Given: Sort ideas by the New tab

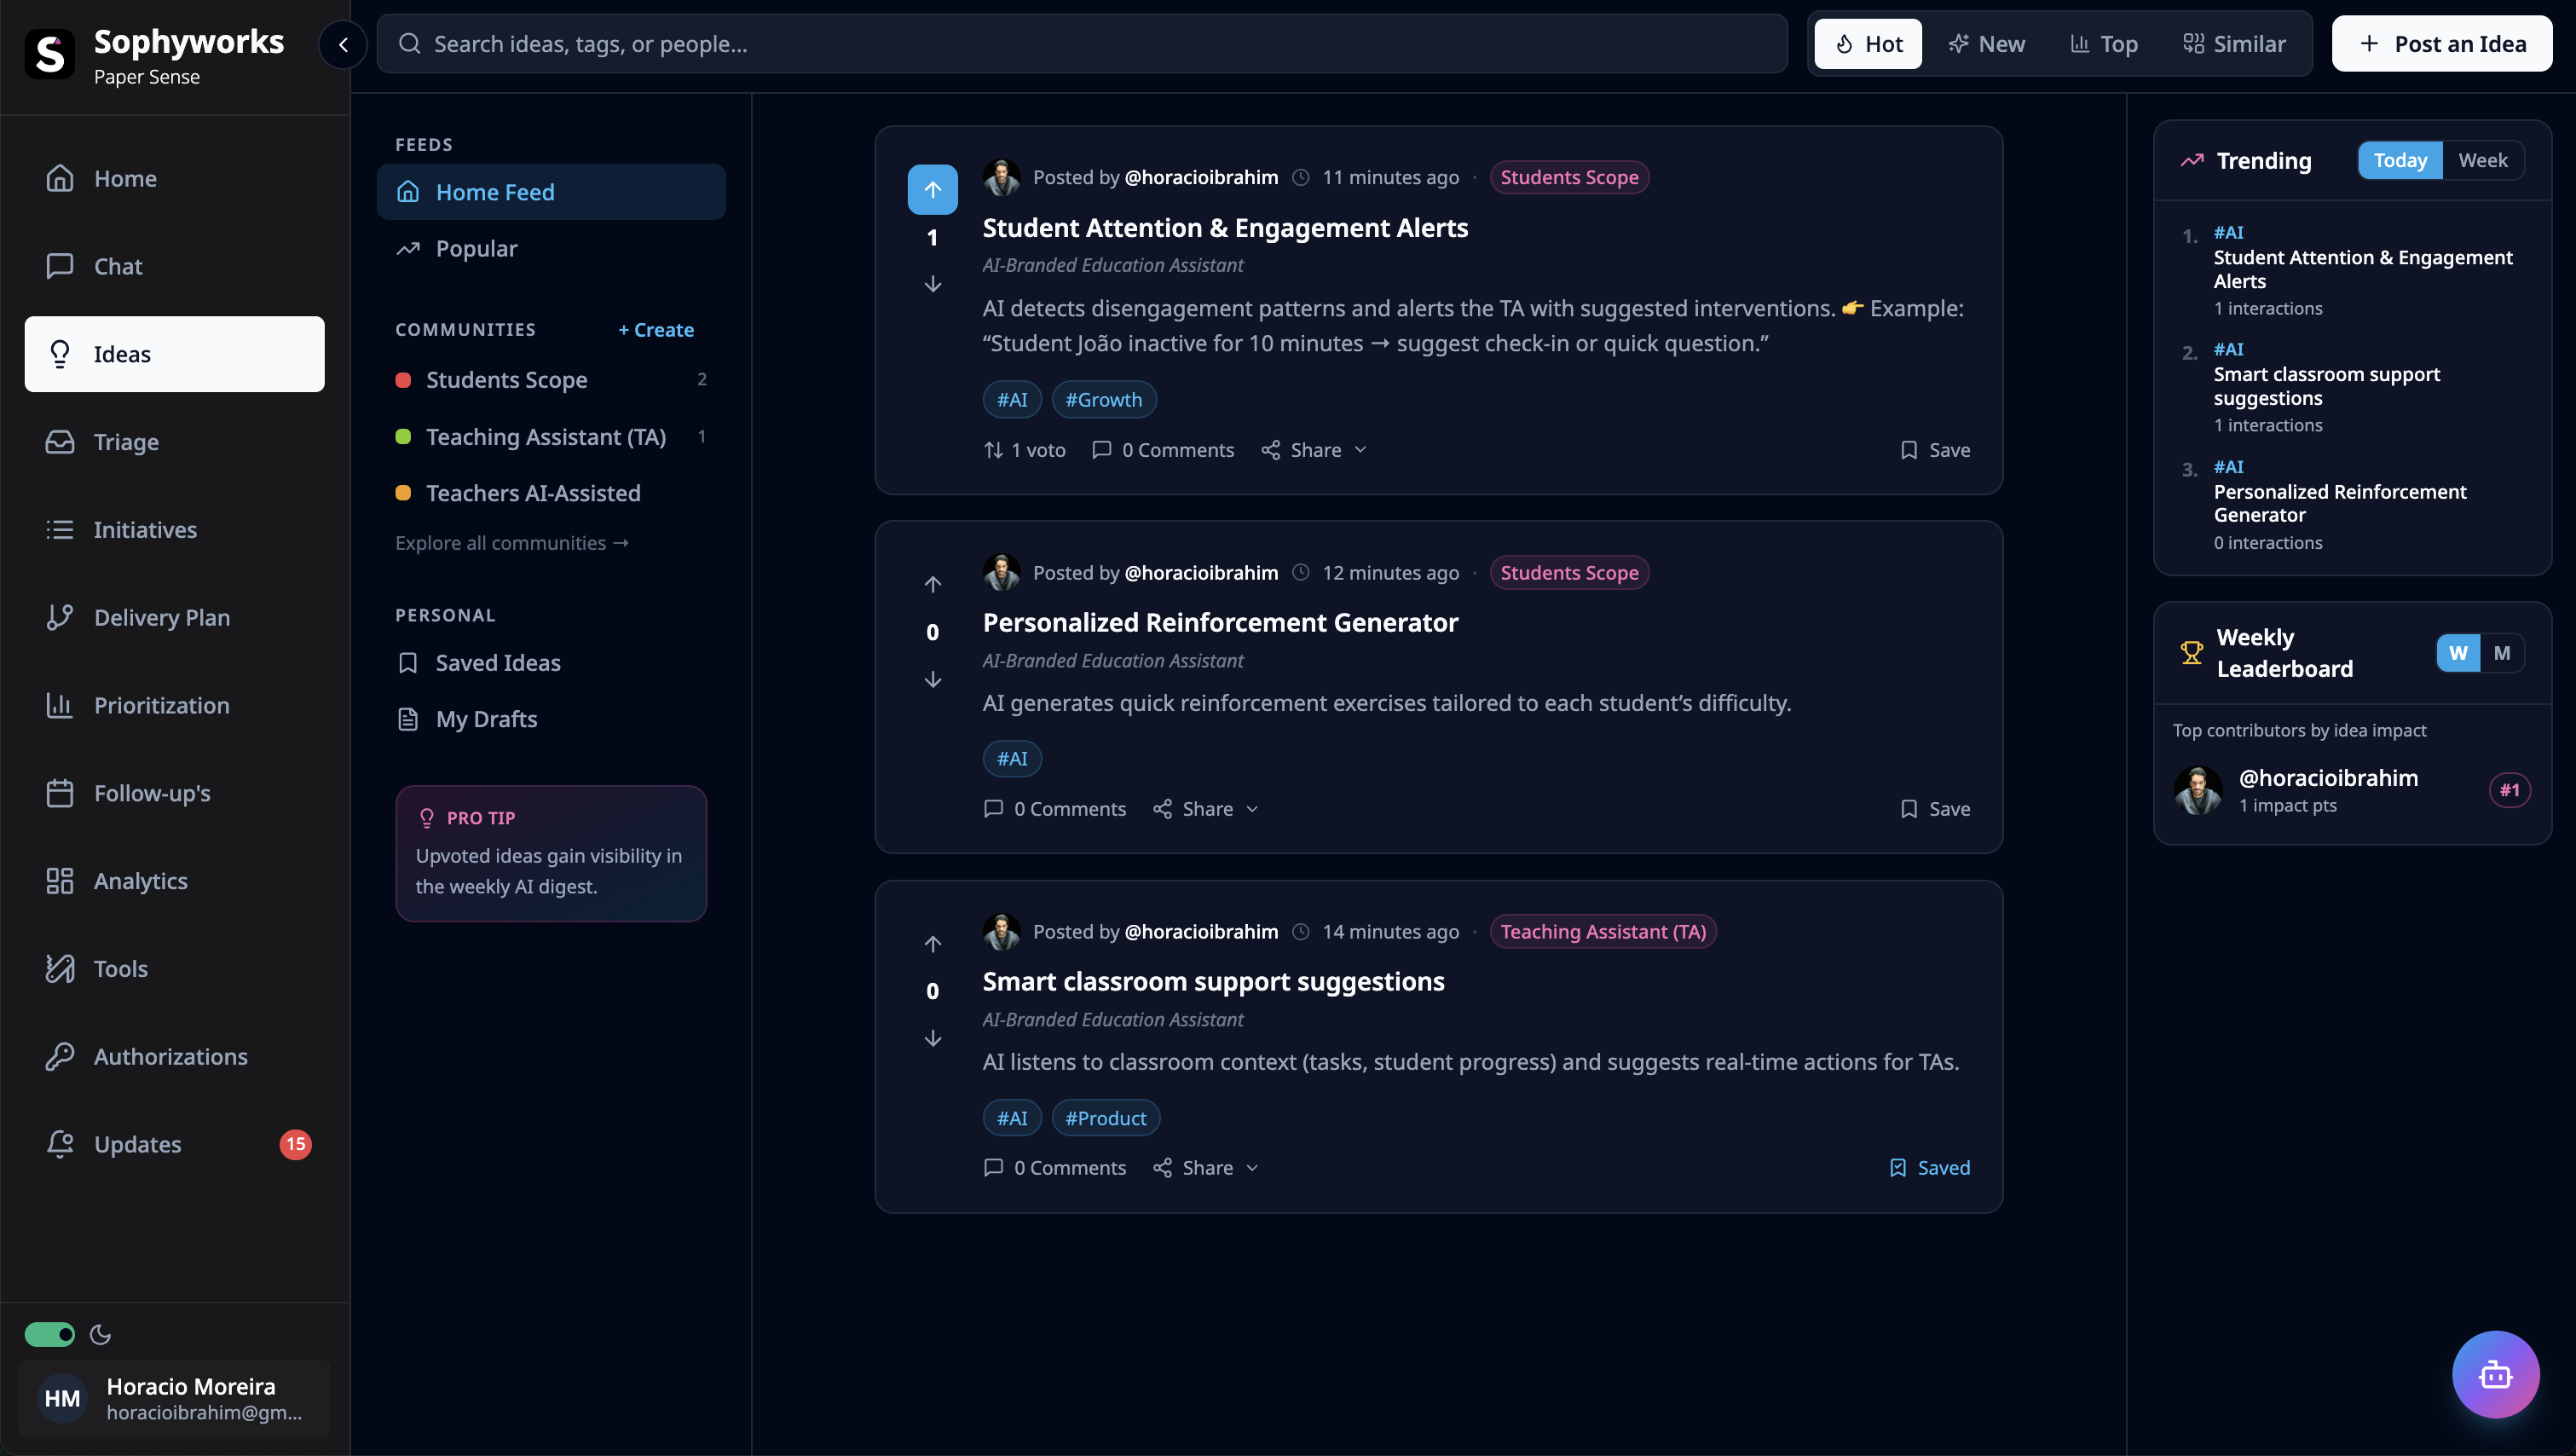Looking at the screenshot, I should [x=1986, y=44].
